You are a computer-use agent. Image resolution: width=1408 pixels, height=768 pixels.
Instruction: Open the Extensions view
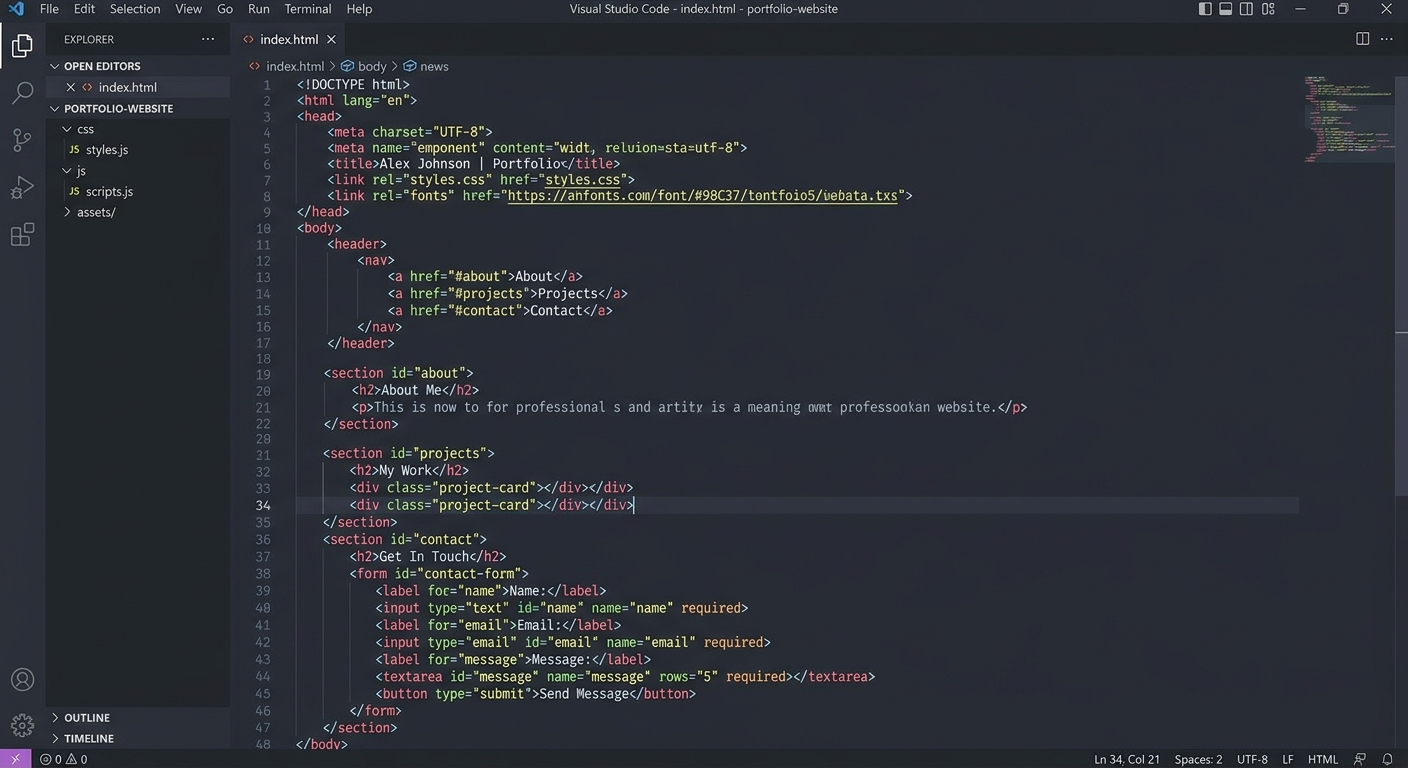[22, 234]
